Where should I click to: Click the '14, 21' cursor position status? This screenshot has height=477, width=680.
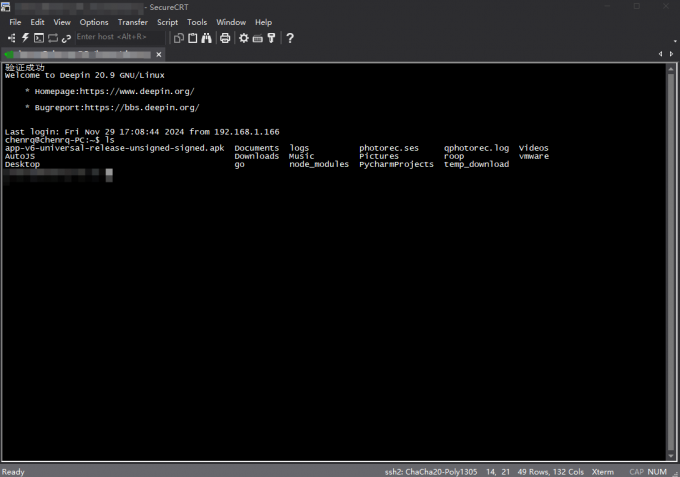coord(498,472)
